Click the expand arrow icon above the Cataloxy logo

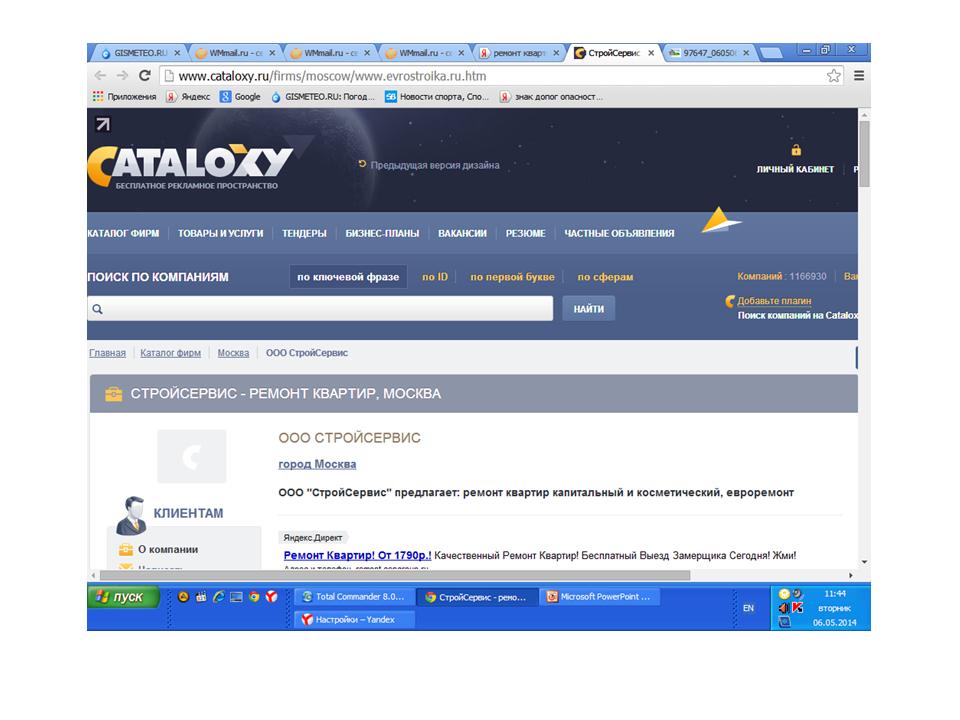tap(103, 124)
